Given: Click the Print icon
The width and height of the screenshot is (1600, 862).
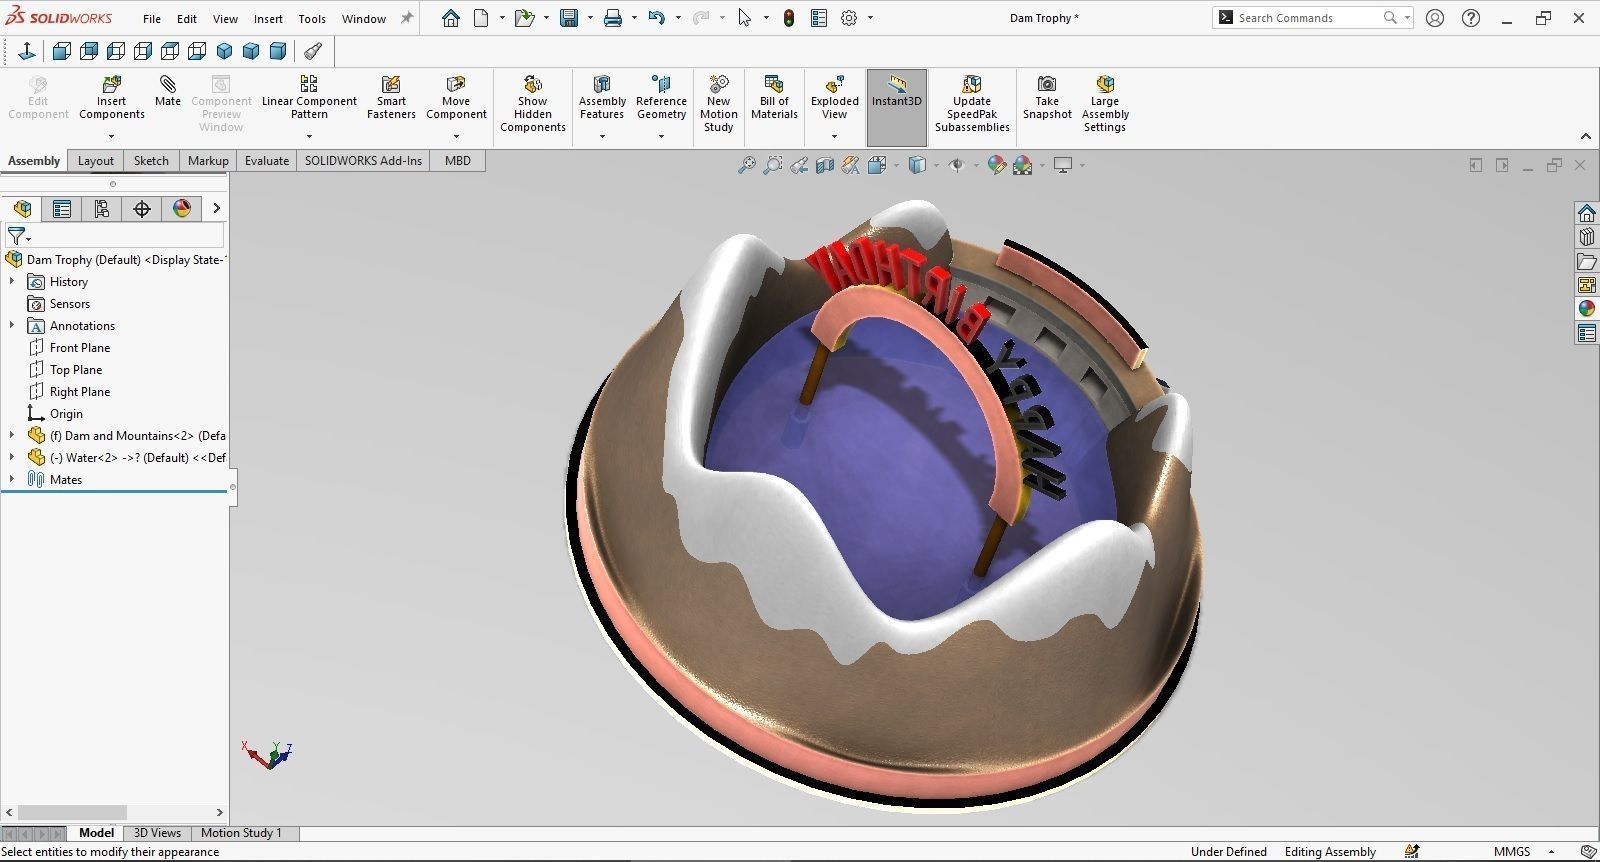Looking at the screenshot, I should point(613,18).
